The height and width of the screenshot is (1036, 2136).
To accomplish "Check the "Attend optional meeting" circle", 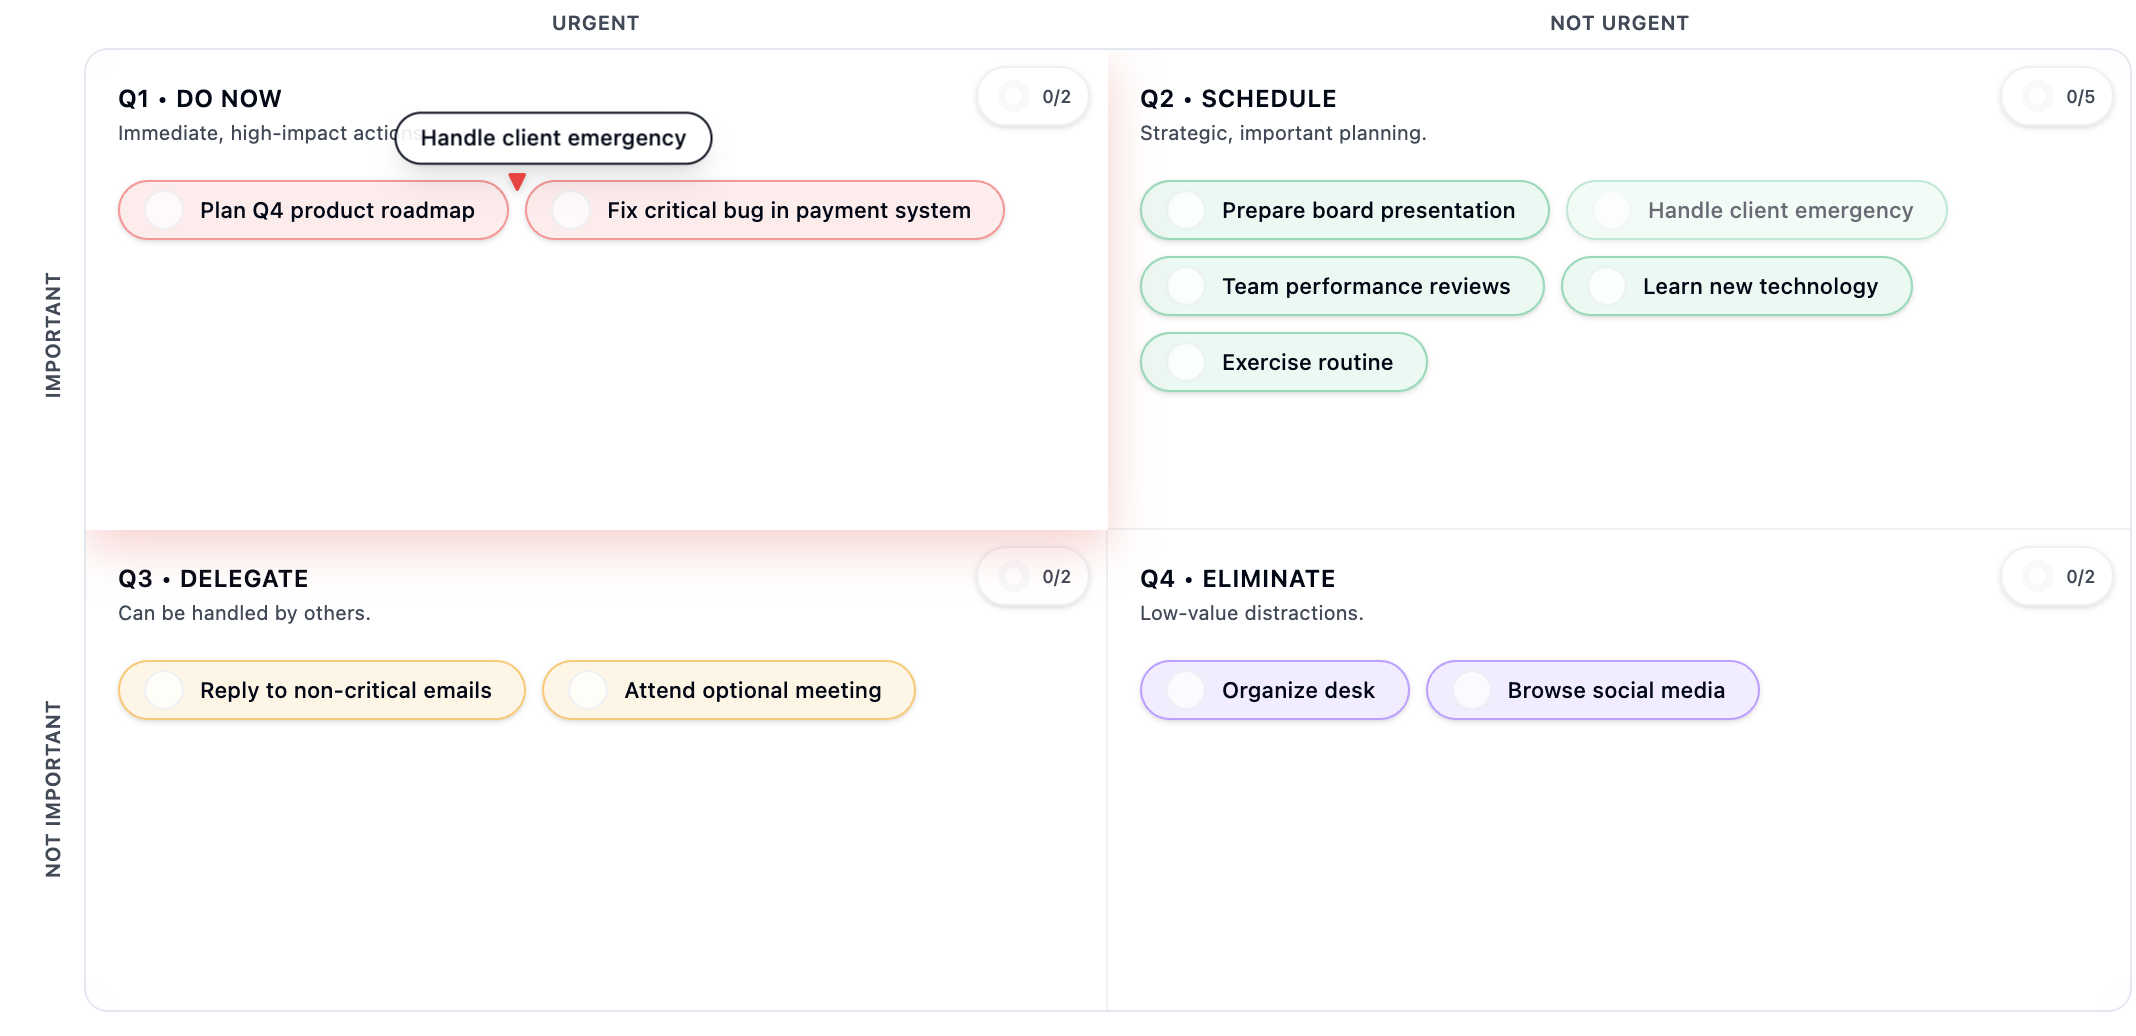I will click(586, 690).
